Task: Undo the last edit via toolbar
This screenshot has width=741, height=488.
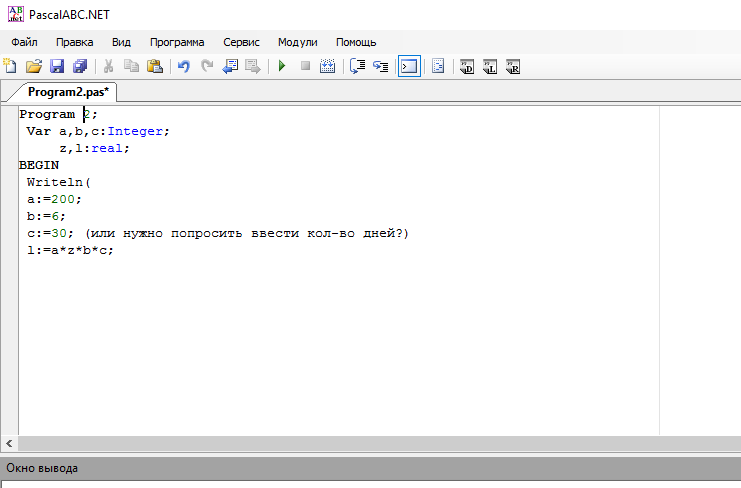Action: [x=184, y=67]
